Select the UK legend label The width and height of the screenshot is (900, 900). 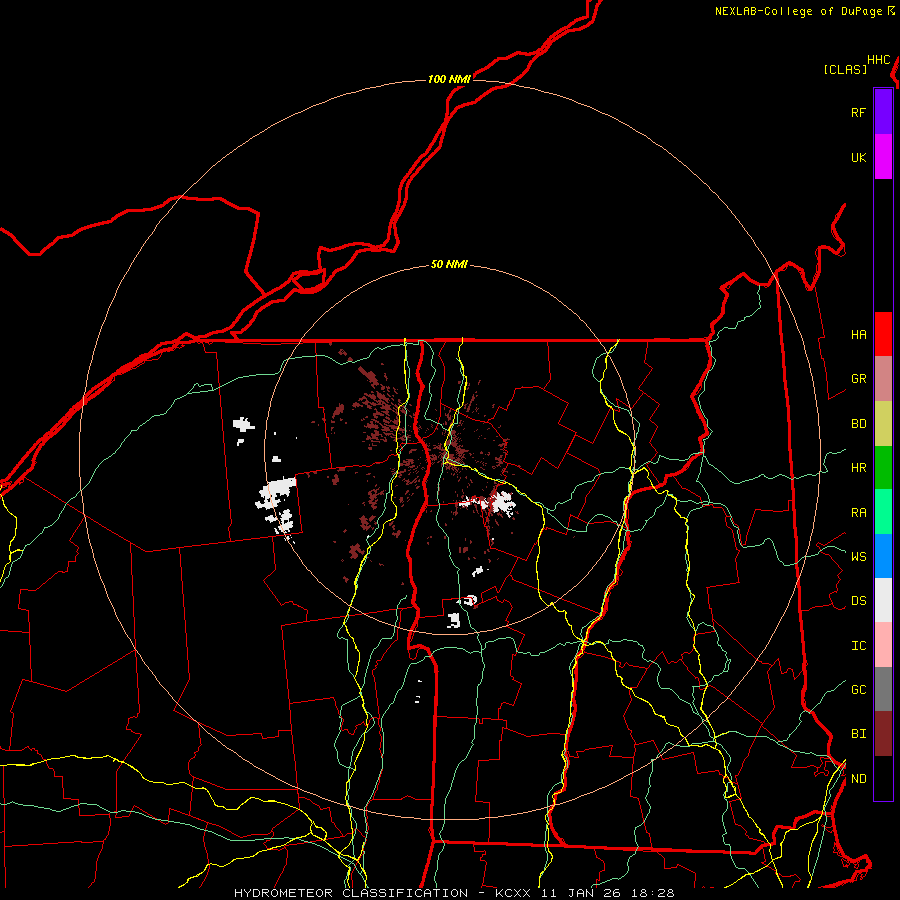pyautogui.click(x=858, y=157)
